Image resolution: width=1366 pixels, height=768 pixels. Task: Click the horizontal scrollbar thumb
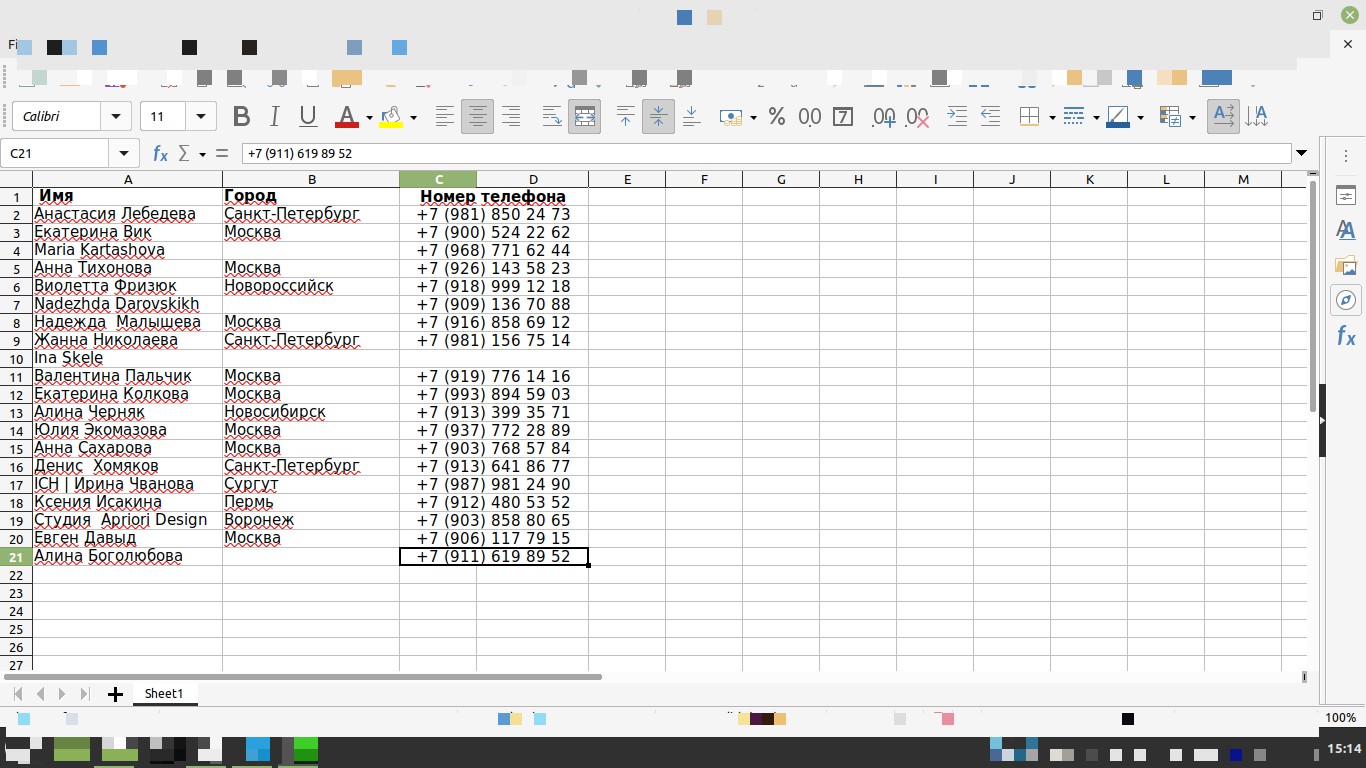(301, 677)
